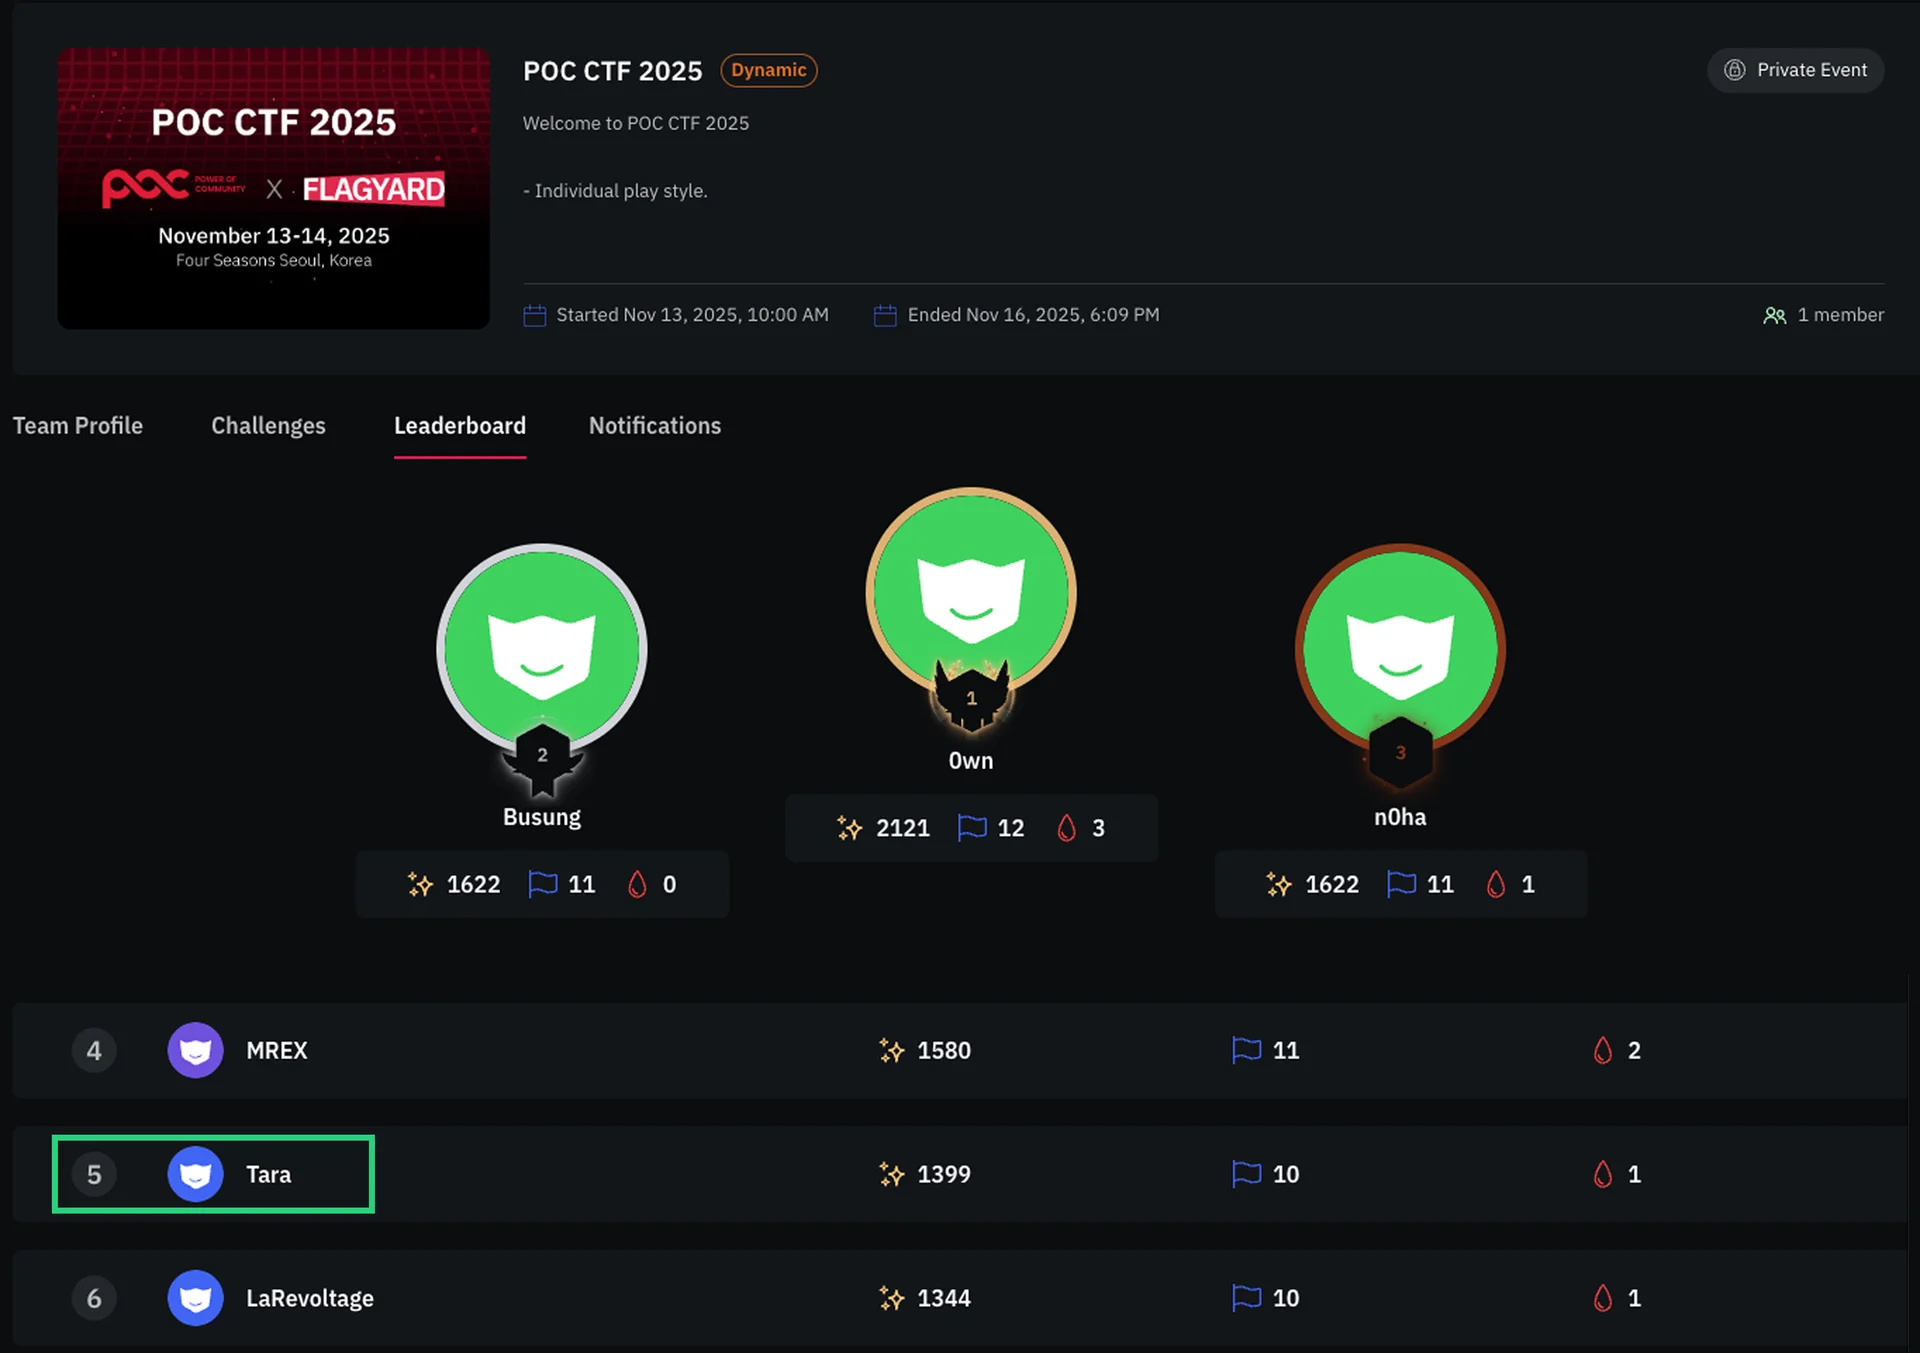Select the Leaderboard tab
The width and height of the screenshot is (1920, 1353).
pyautogui.click(x=460, y=425)
